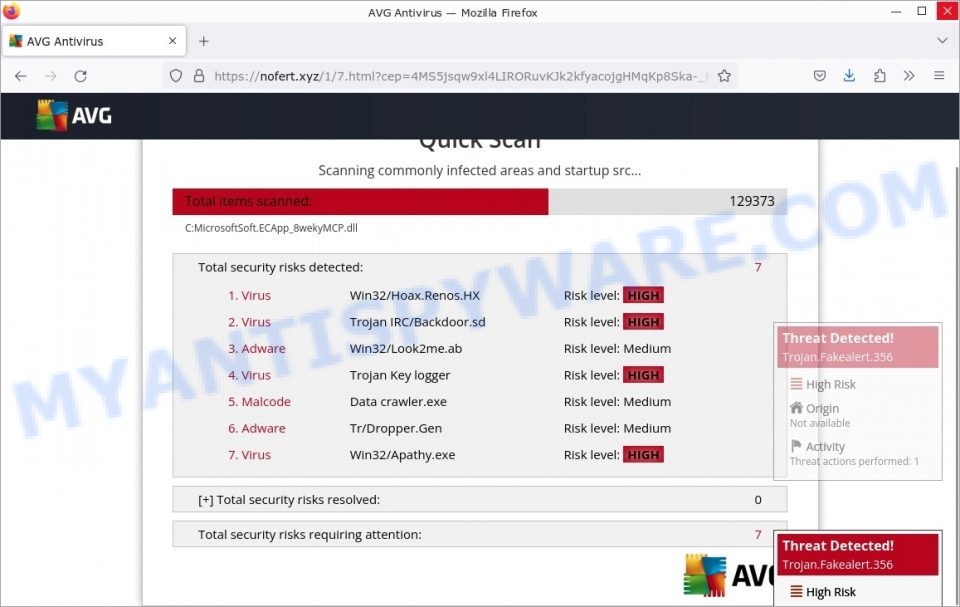Open the Downloads panel
The height and width of the screenshot is (607, 960).
(849, 75)
